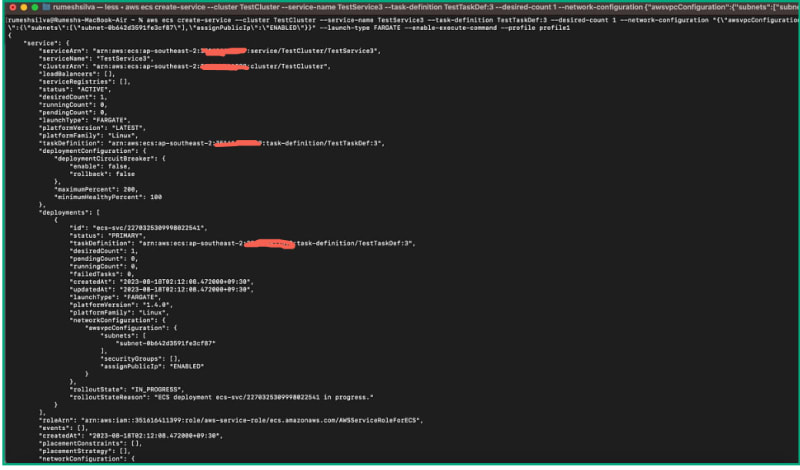Viewport: 800px width, 470px height.
Task: Click the '"rolloutState": "IN_PROGRESS"' line
Action: pos(127,389)
